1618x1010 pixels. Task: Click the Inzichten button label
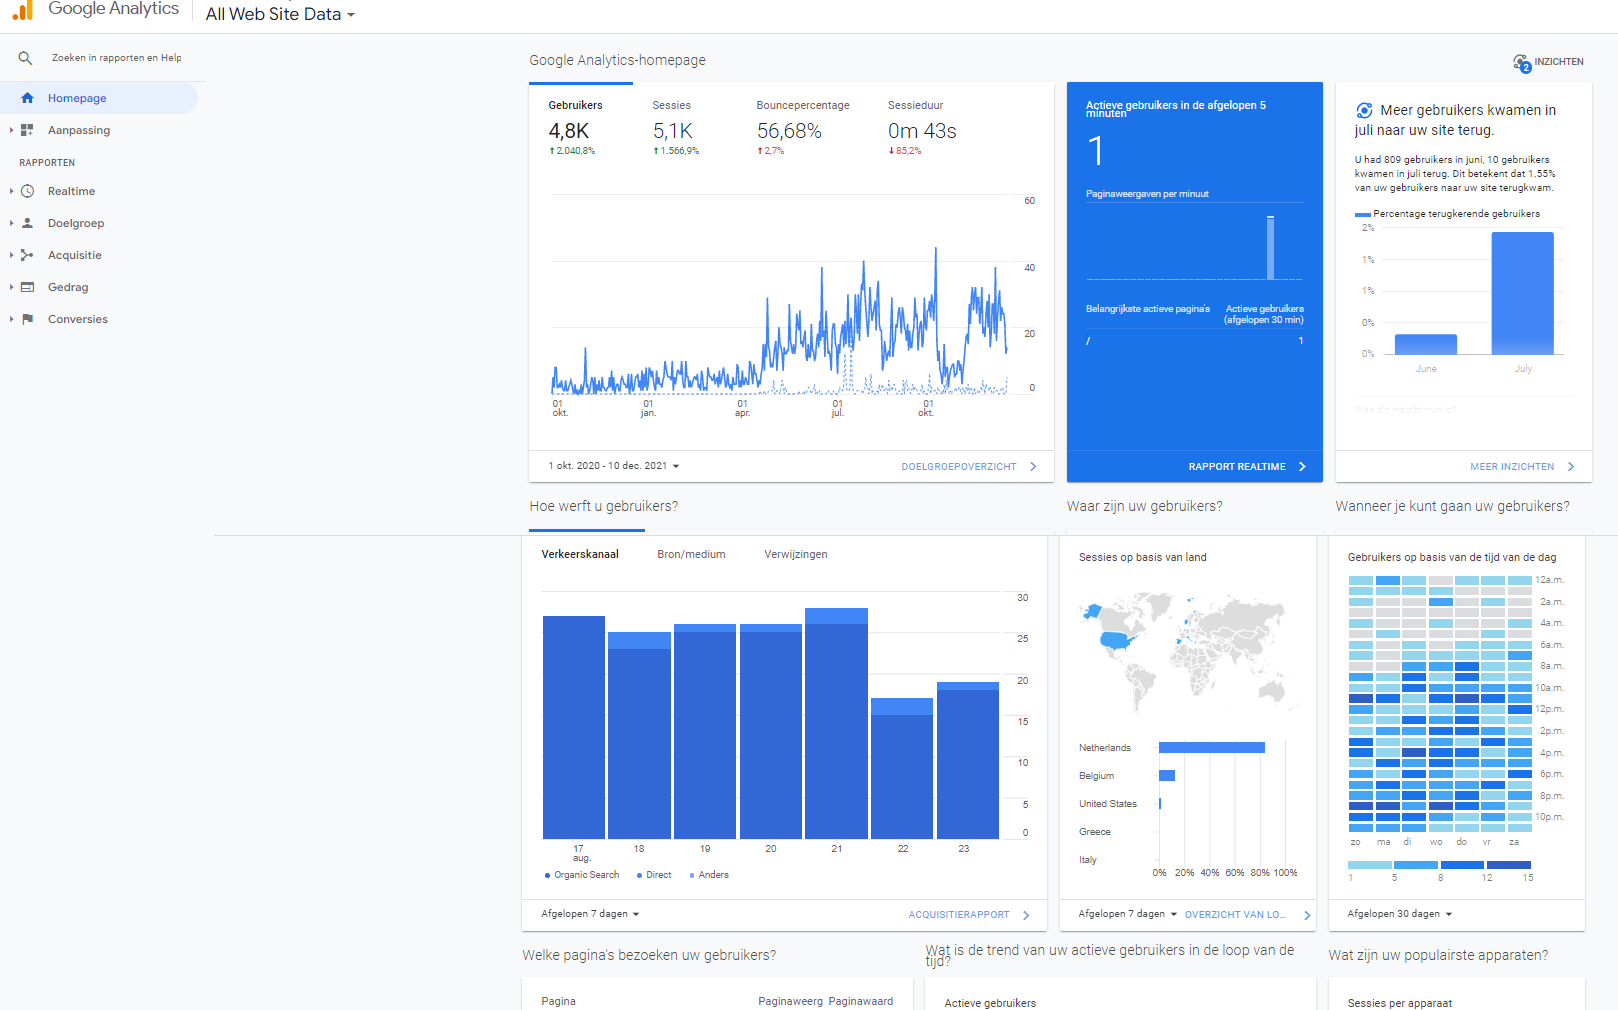pyautogui.click(x=1559, y=62)
